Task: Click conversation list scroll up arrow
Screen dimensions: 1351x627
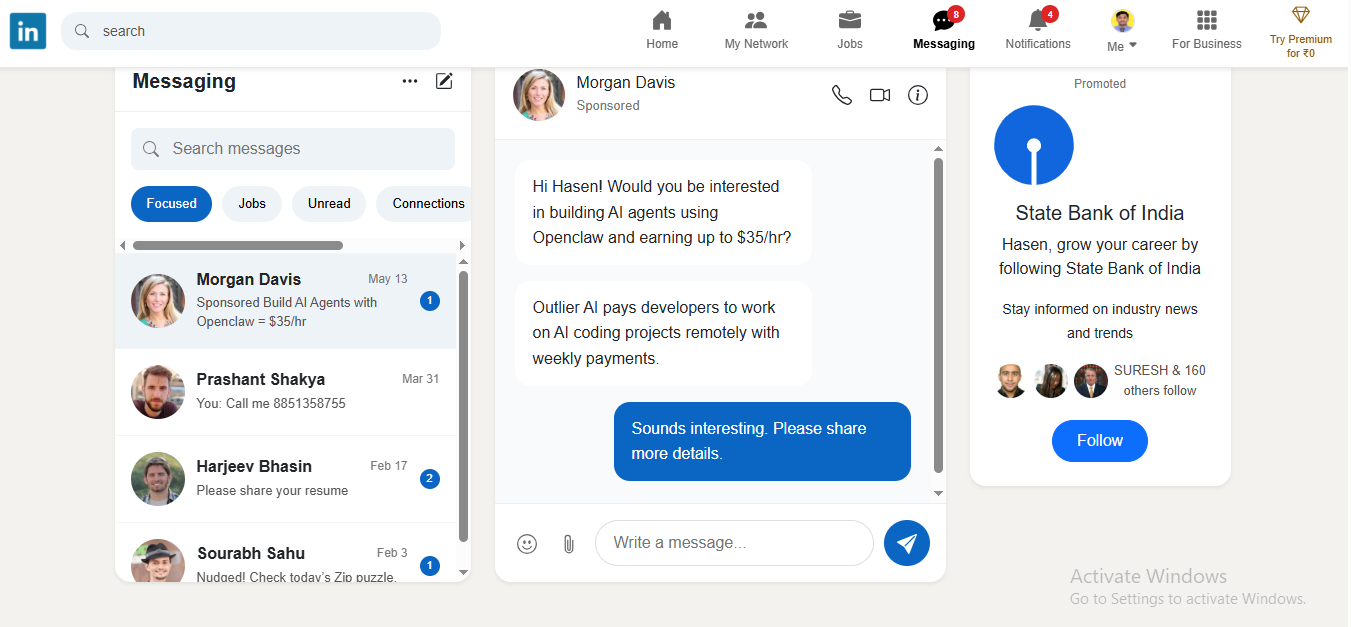Action: click(463, 262)
